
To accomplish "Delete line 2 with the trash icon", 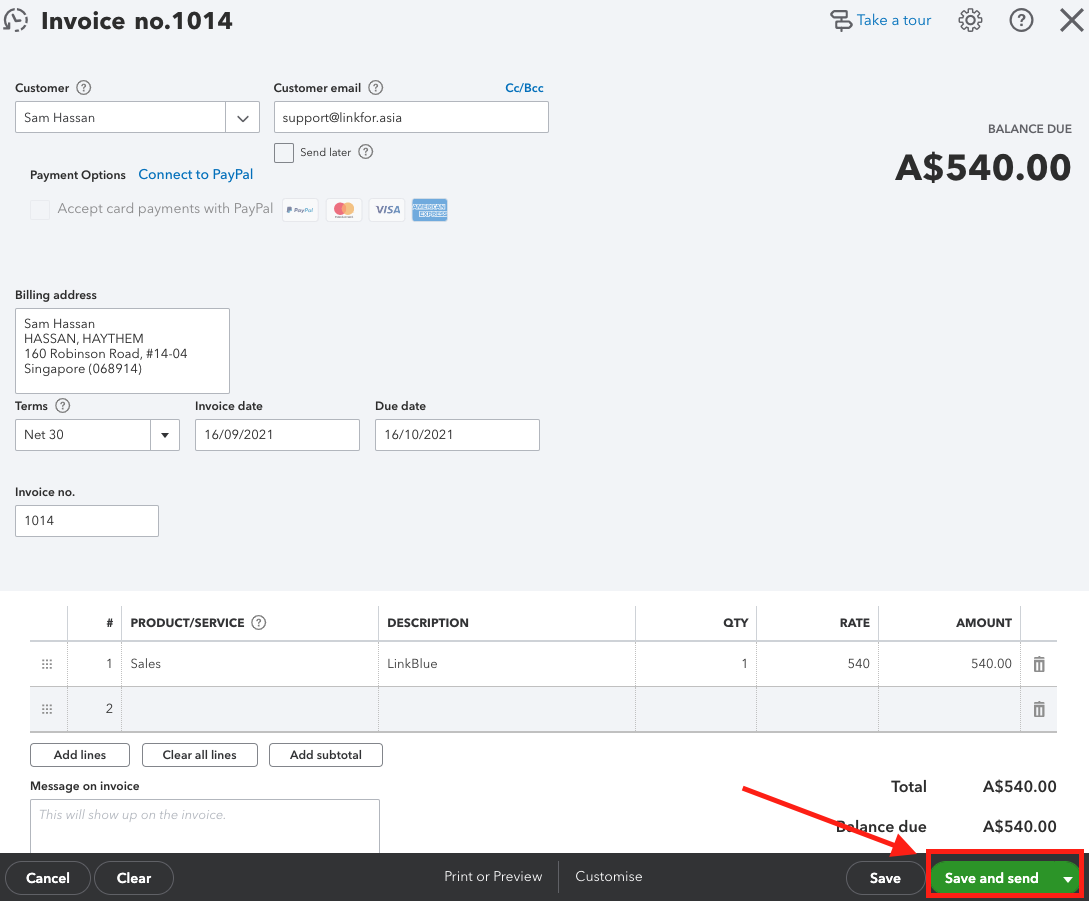I will pos(1039,709).
